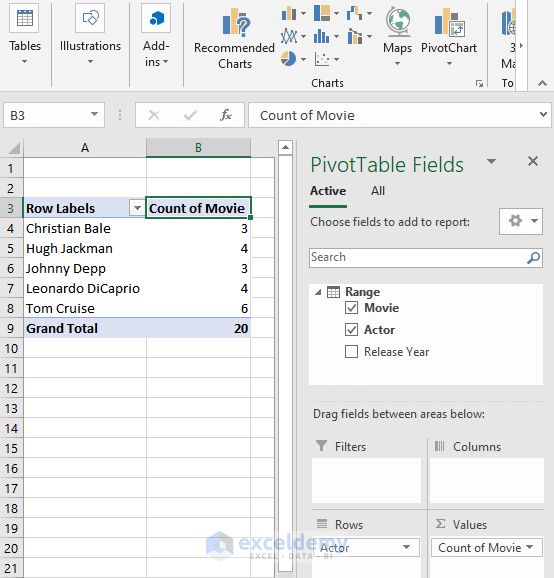
Task: Click the select all corner triangle
Action: pos(13,149)
